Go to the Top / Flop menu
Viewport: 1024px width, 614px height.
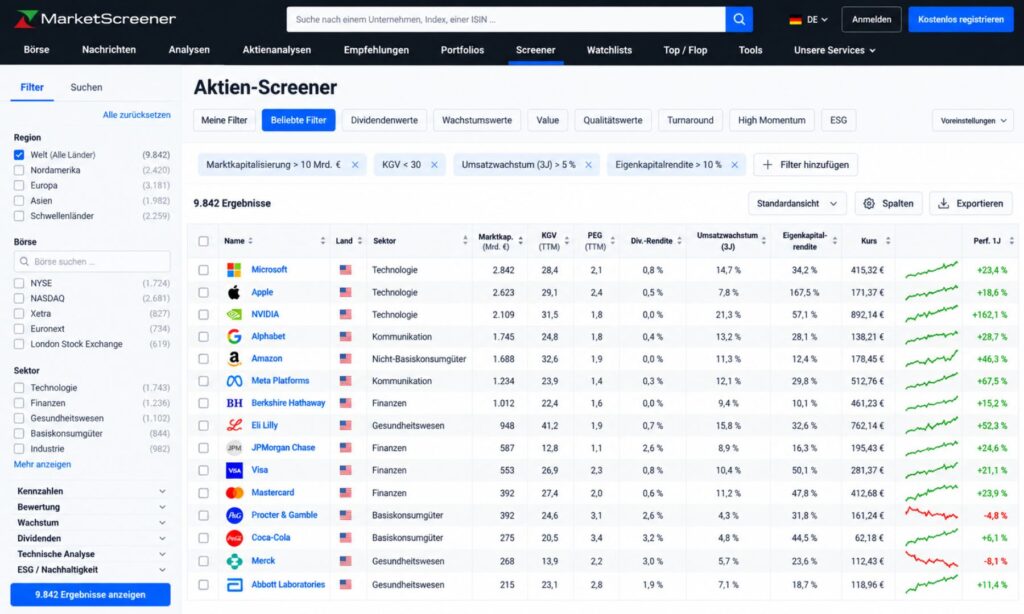coord(685,50)
